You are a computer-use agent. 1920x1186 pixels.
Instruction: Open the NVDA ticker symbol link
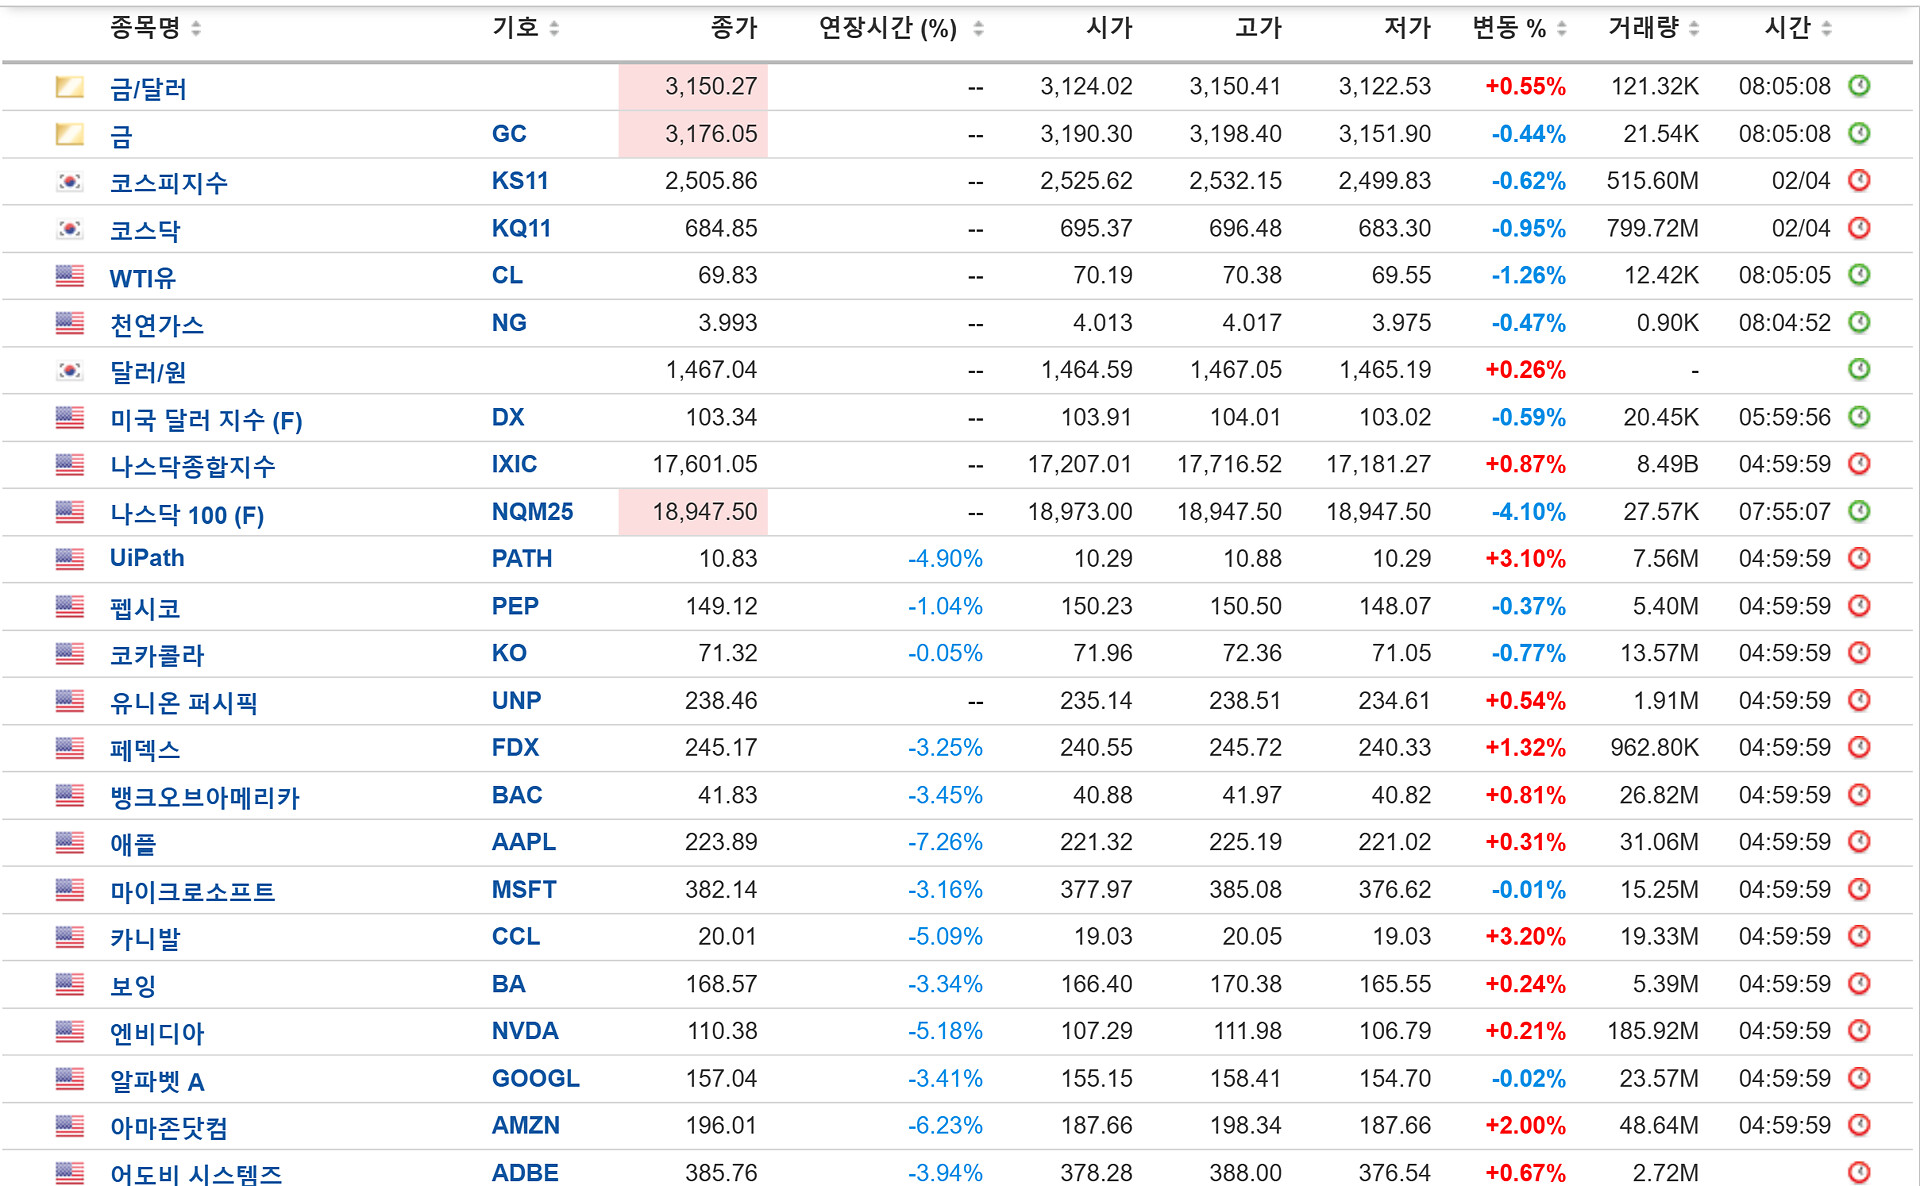(524, 1031)
